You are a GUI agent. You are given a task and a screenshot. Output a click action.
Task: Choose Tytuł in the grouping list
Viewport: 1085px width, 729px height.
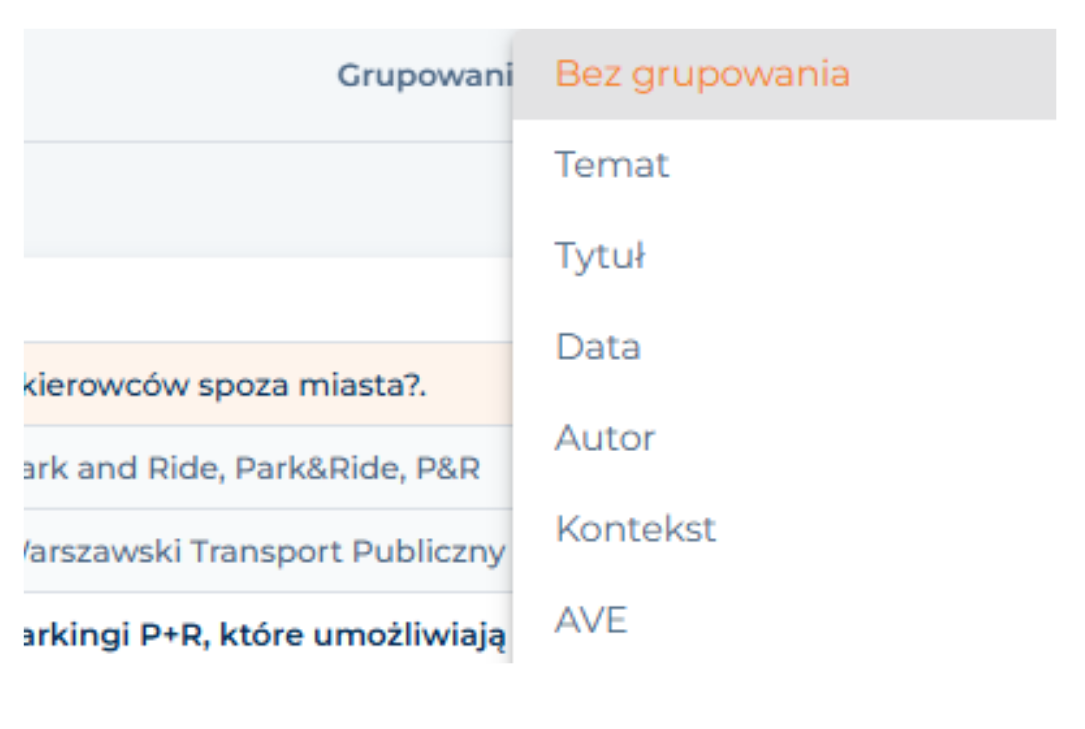coord(600,256)
